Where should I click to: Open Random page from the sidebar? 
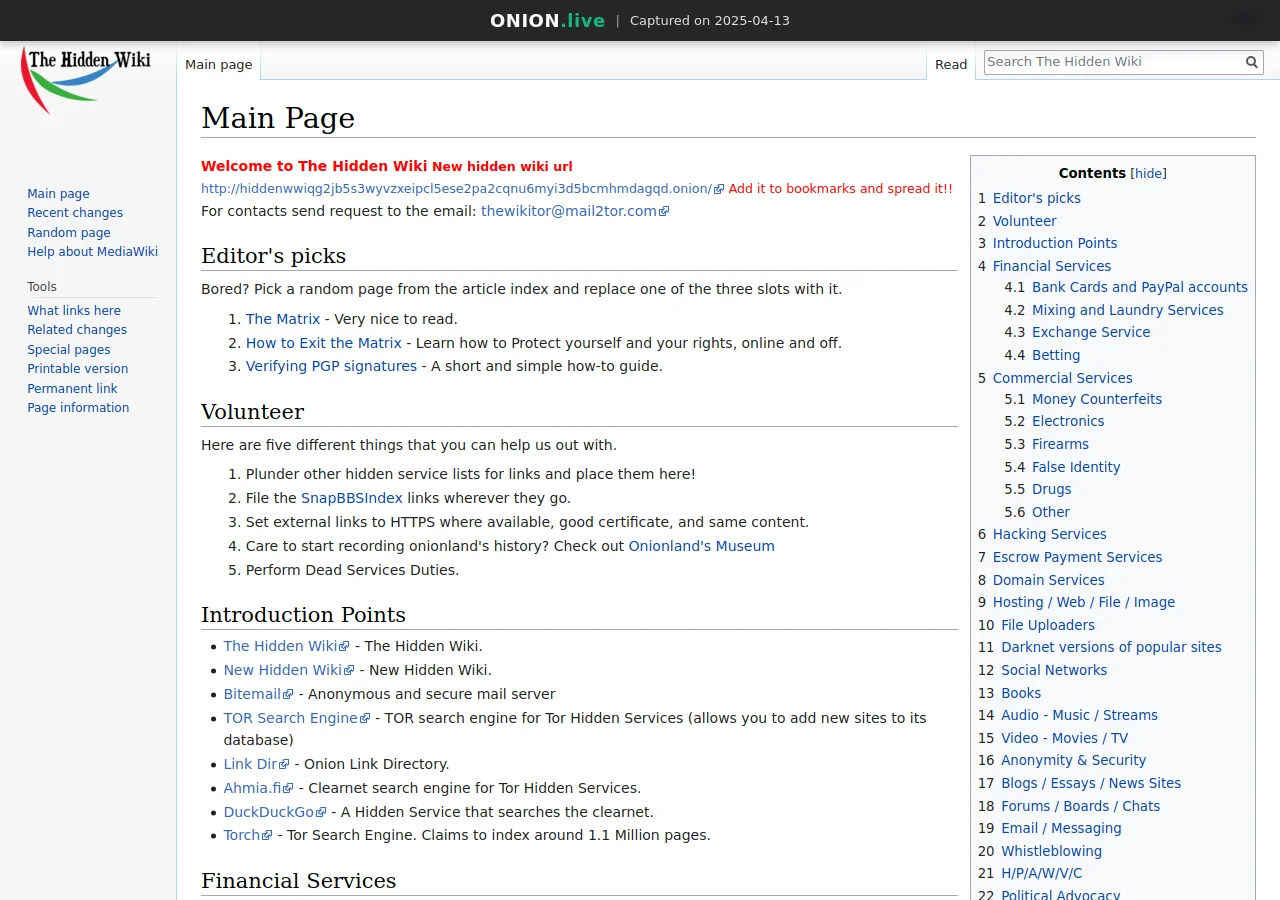pos(69,232)
